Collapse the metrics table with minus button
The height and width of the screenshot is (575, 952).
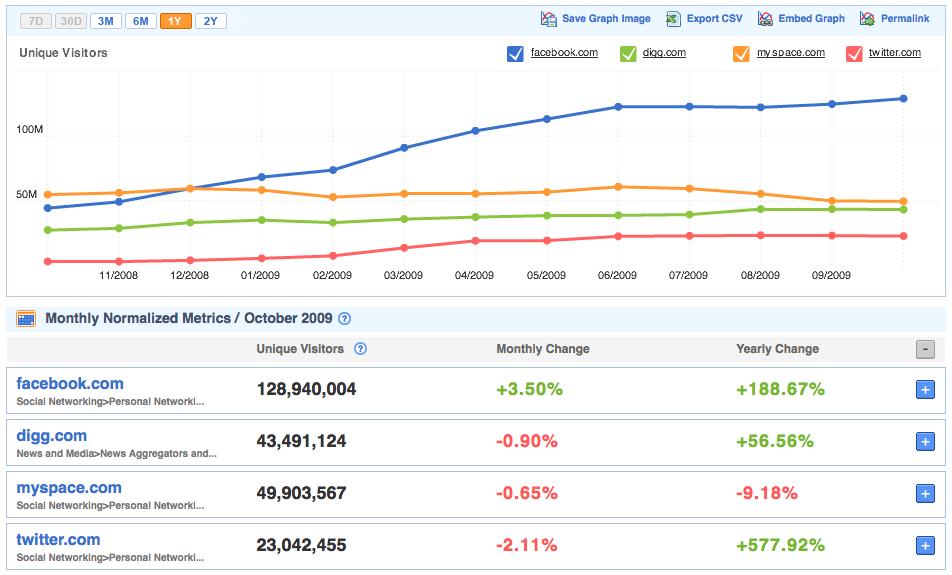925,349
